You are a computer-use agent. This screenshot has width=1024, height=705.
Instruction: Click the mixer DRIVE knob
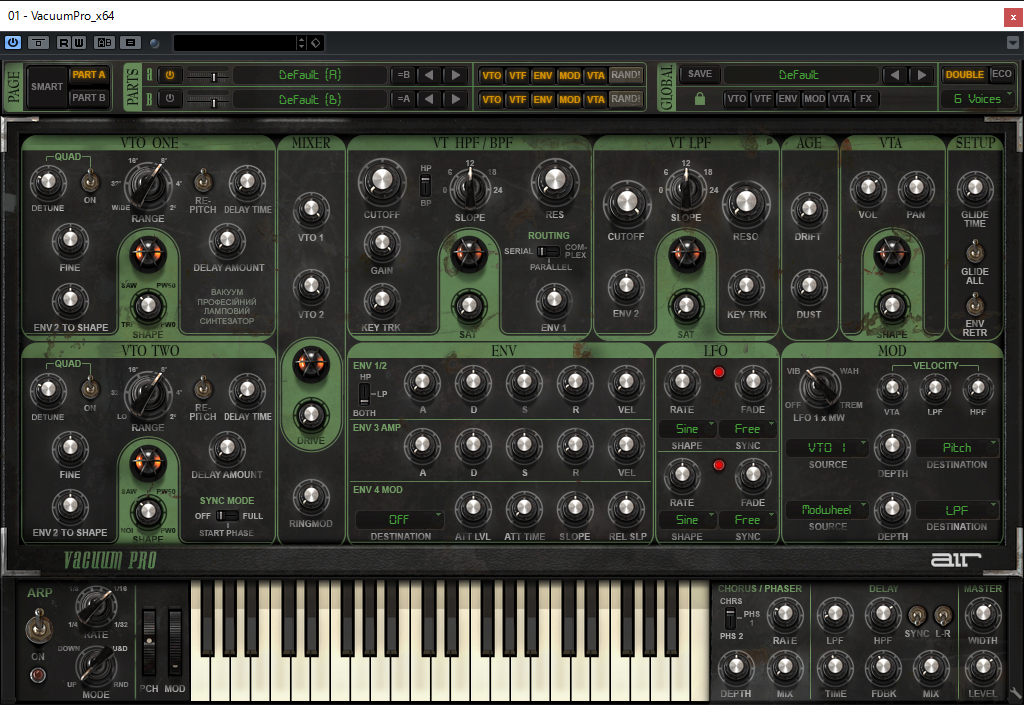point(312,414)
